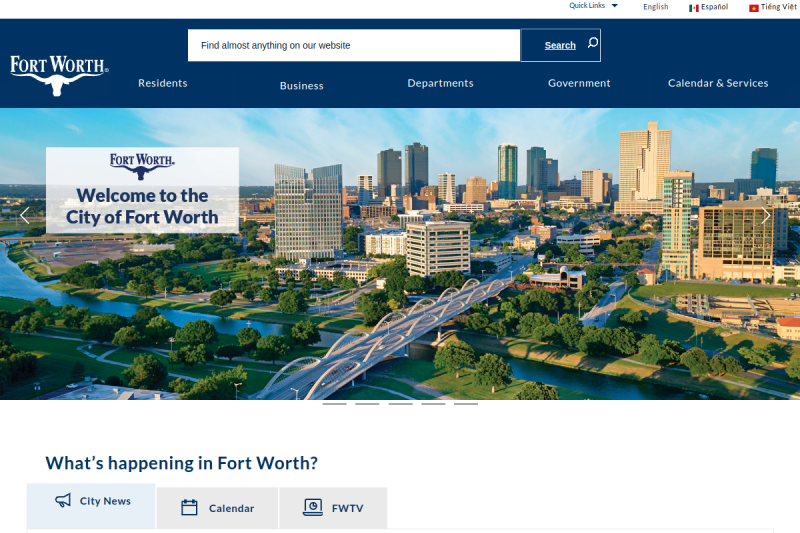Switch site language to Español
Image resolution: width=800 pixels, height=533 pixels.
714,7
